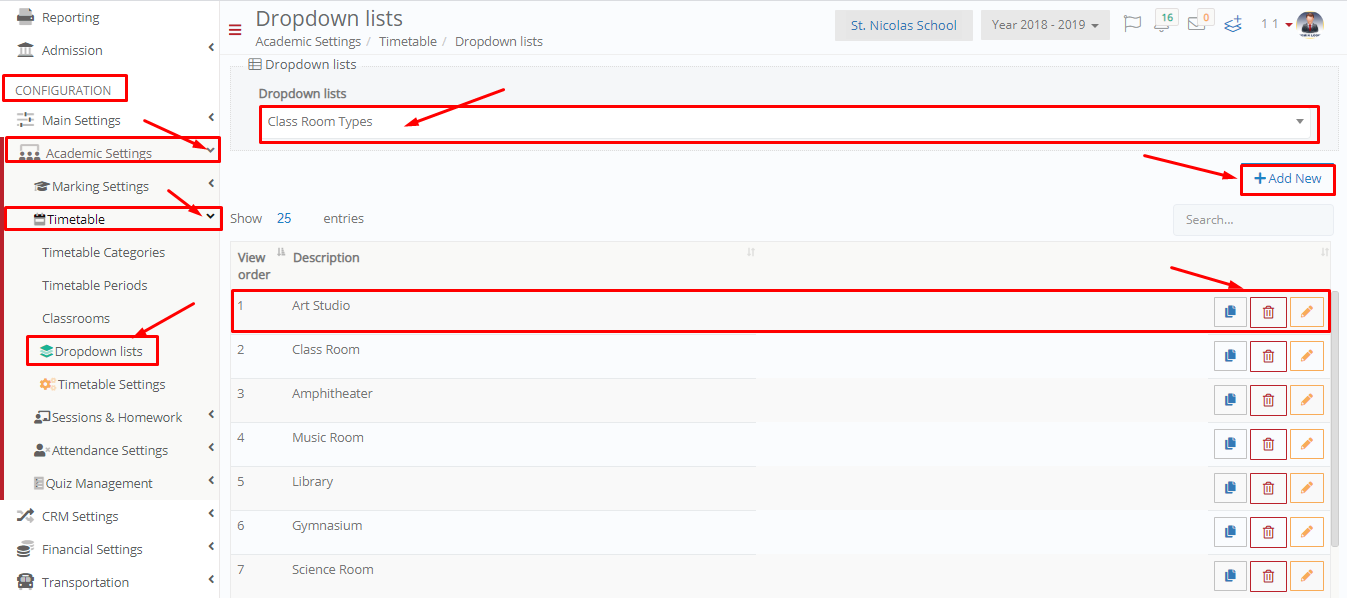Edit the Gymnasium entry
Image resolution: width=1347 pixels, height=598 pixels.
(1306, 532)
